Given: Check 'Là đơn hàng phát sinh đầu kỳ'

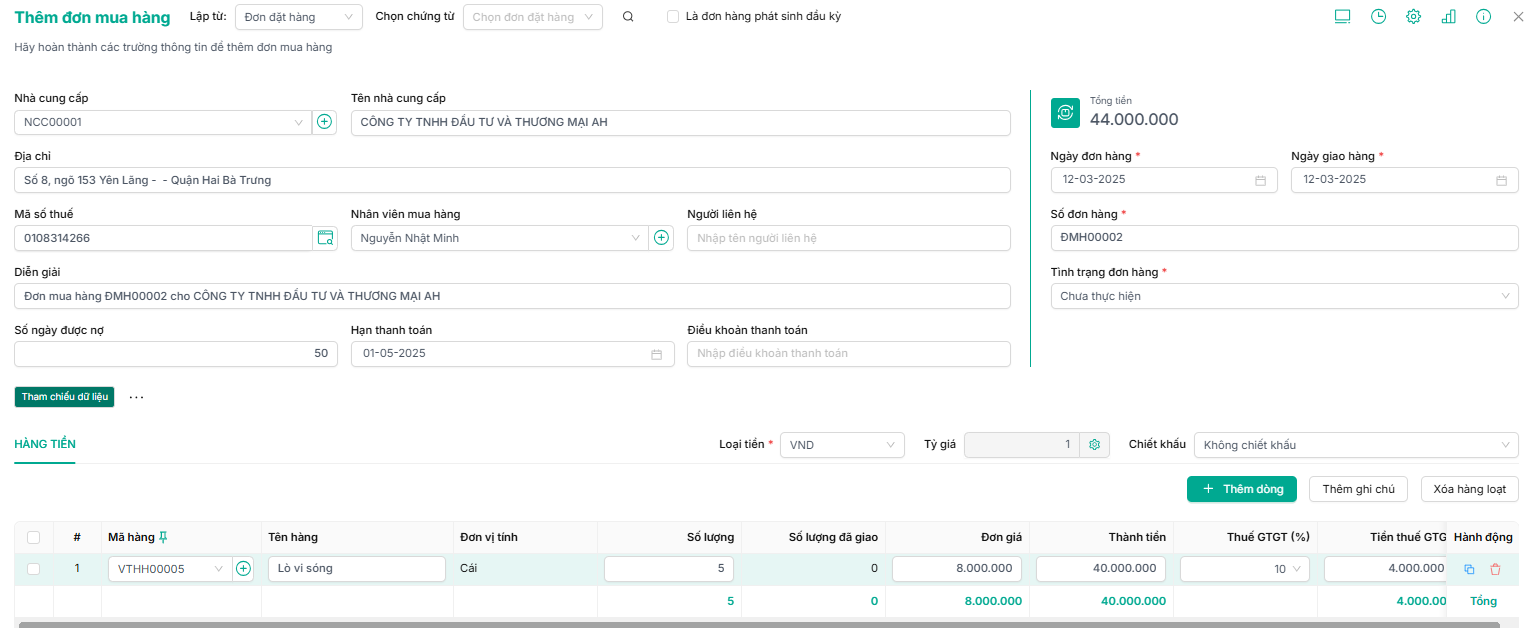Looking at the screenshot, I should [673, 17].
